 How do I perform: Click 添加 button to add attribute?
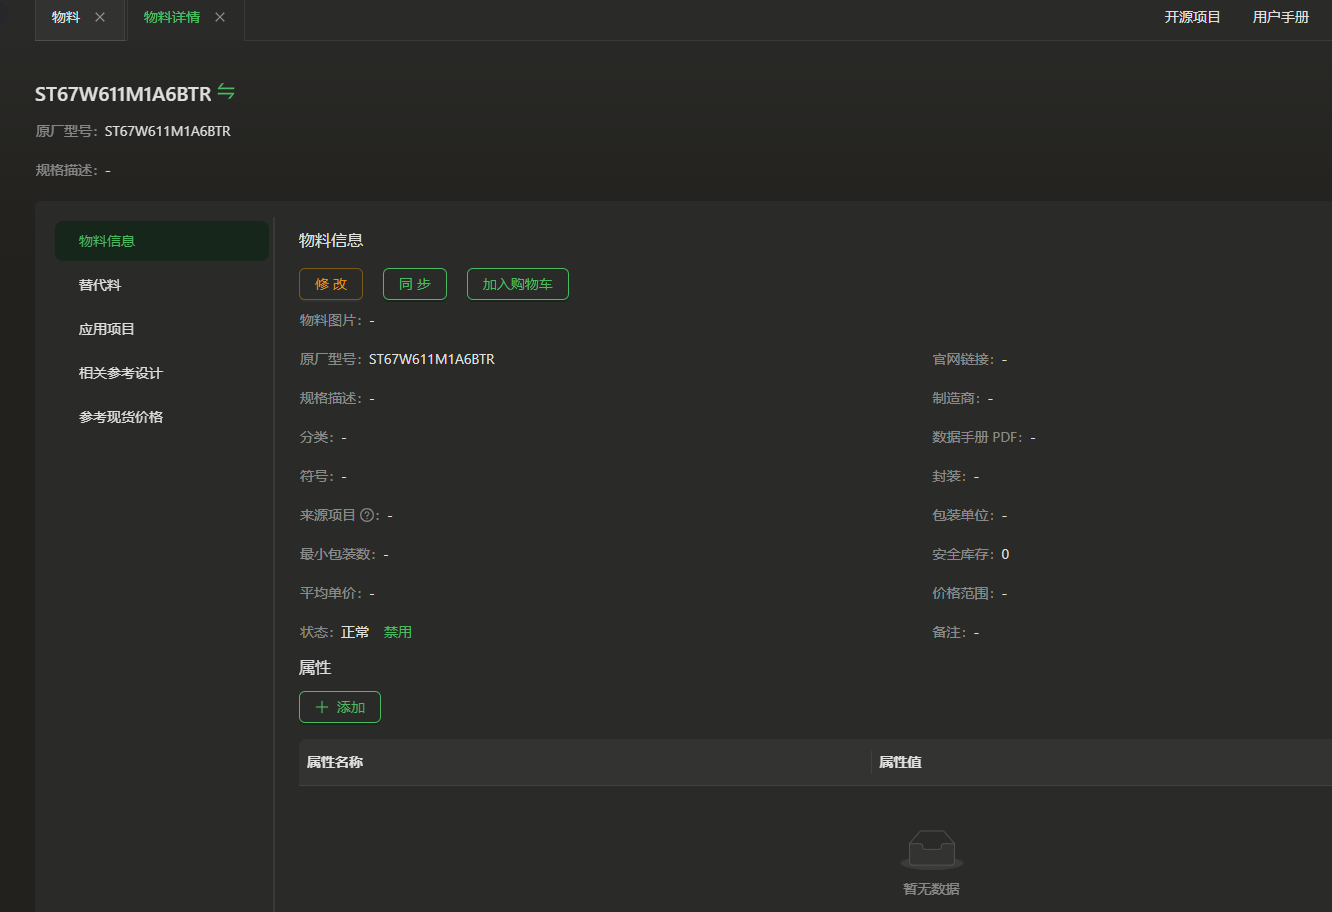click(340, 707)
